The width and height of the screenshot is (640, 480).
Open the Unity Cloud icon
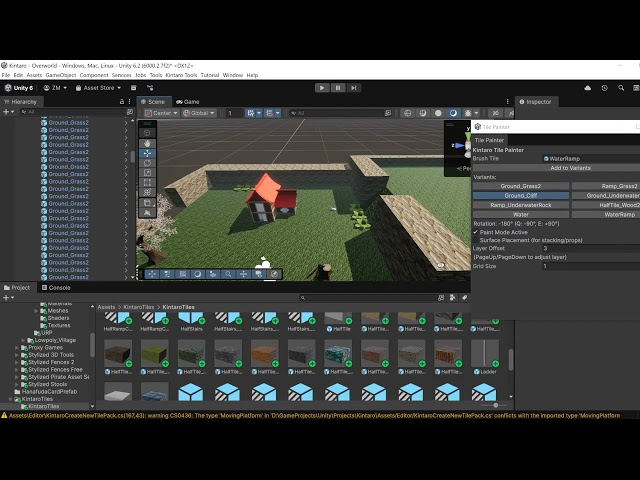pyautogui.click(x=588, y=88)
